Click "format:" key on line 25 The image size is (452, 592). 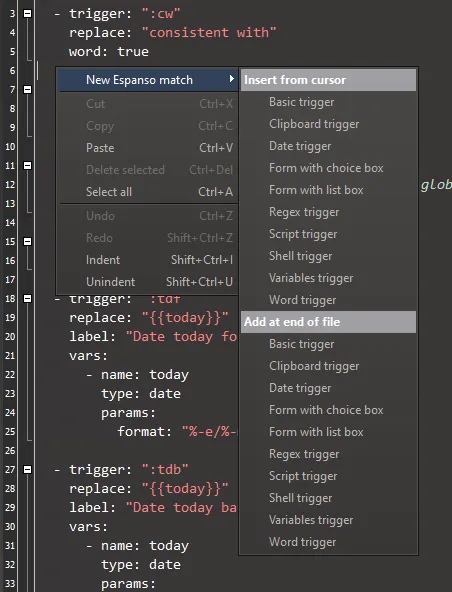click(x=145, y=432)
